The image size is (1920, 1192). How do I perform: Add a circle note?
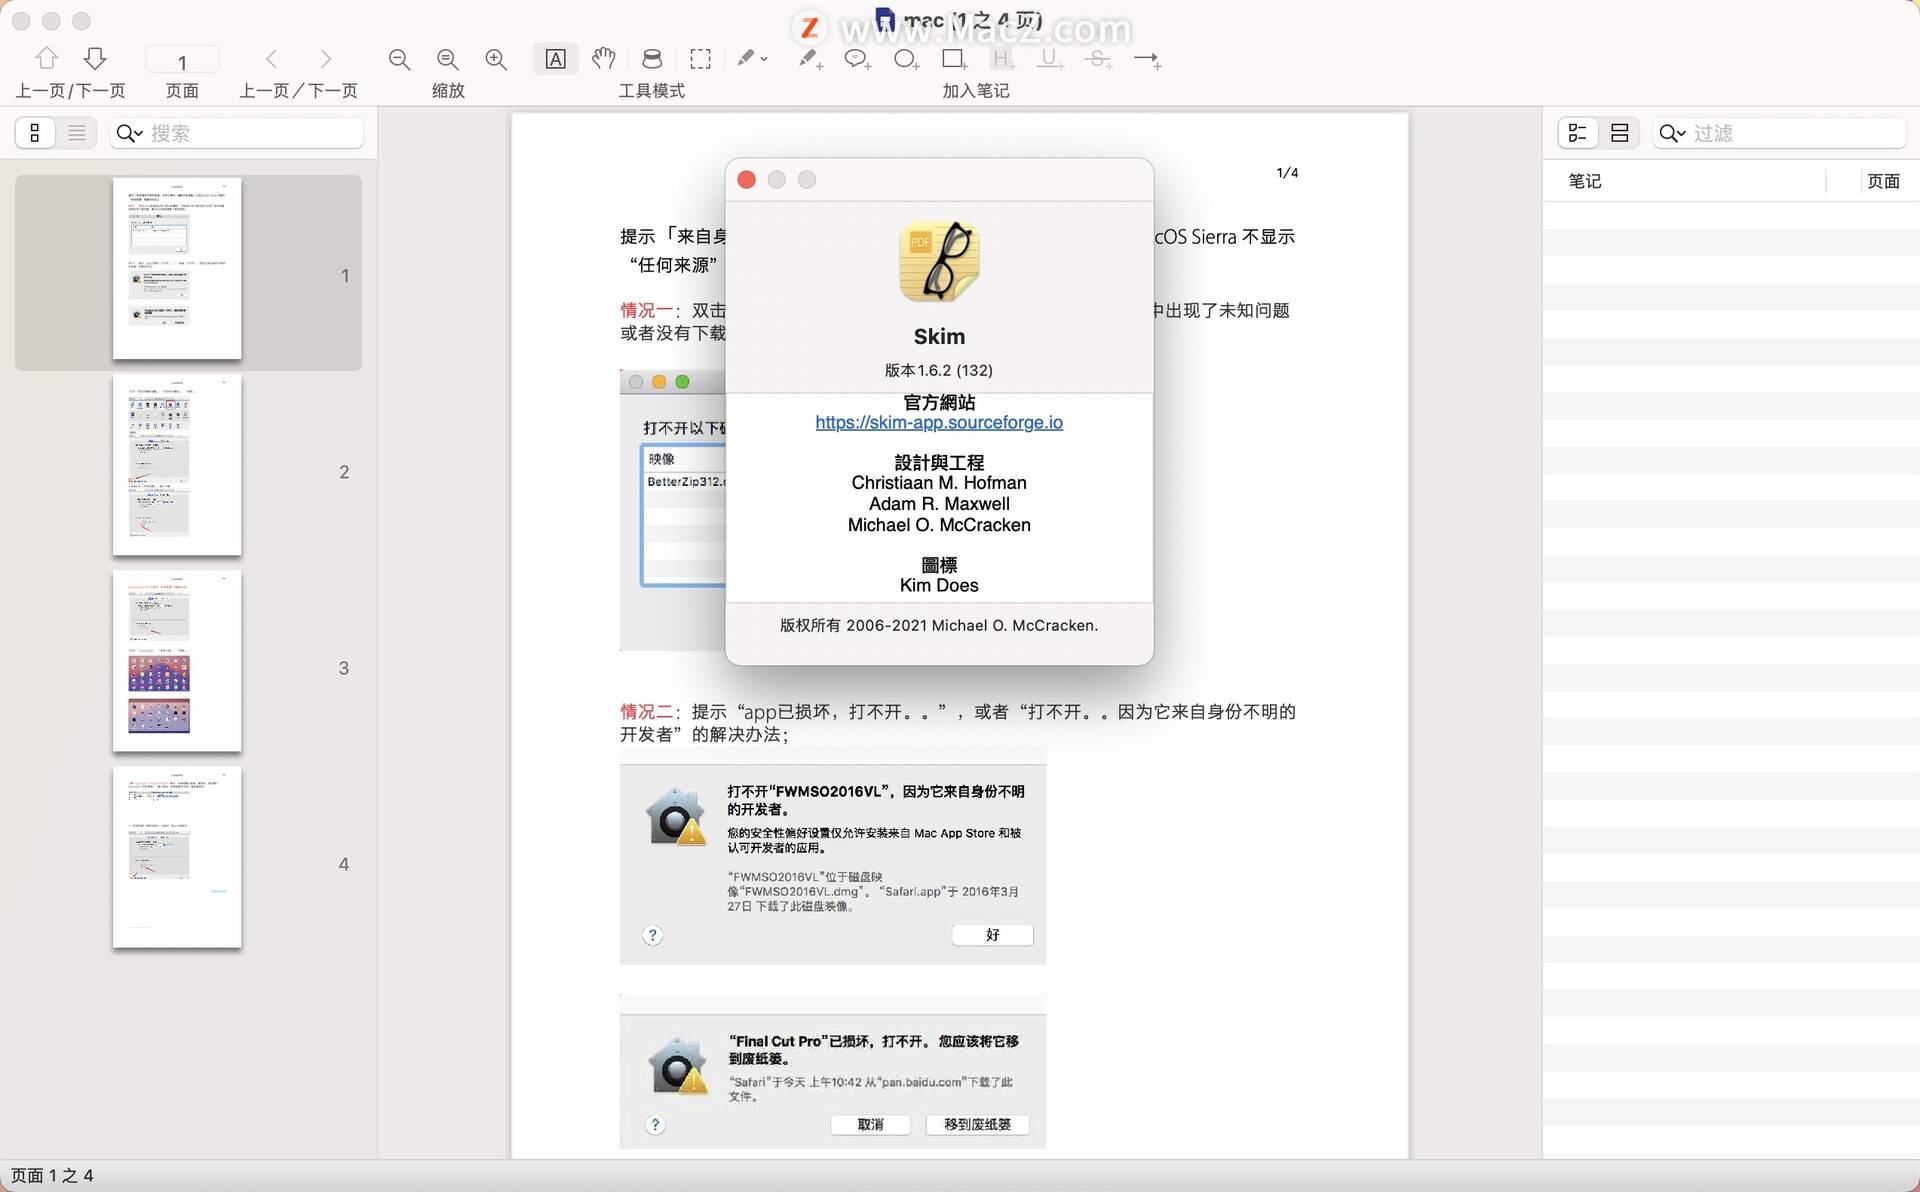click(x=906, y=59)
